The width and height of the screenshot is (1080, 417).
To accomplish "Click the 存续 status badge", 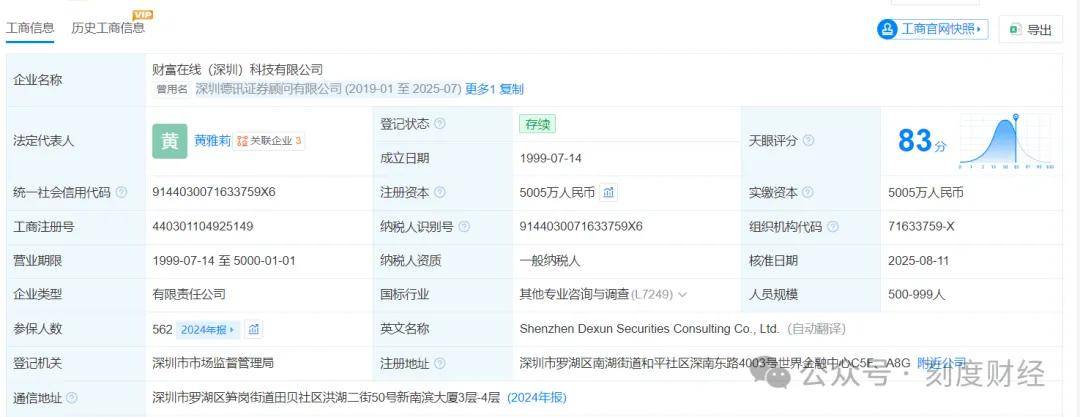I will [537, 125].
